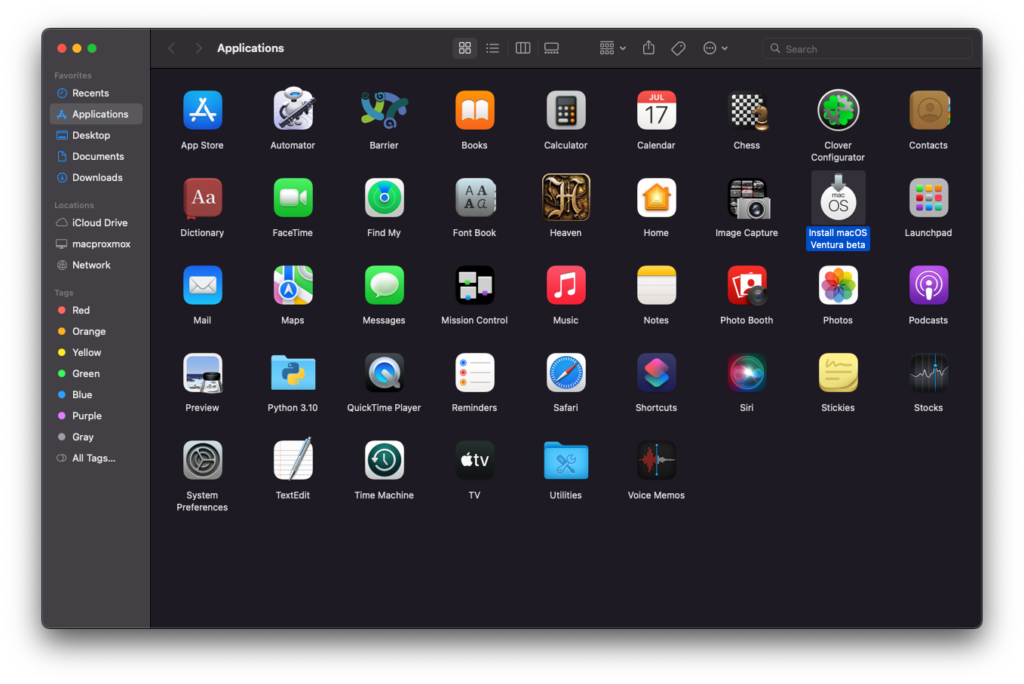This screenshot has height=684, width=1024.
Task: Click the Reminders app icon
Action: point(475,372)
